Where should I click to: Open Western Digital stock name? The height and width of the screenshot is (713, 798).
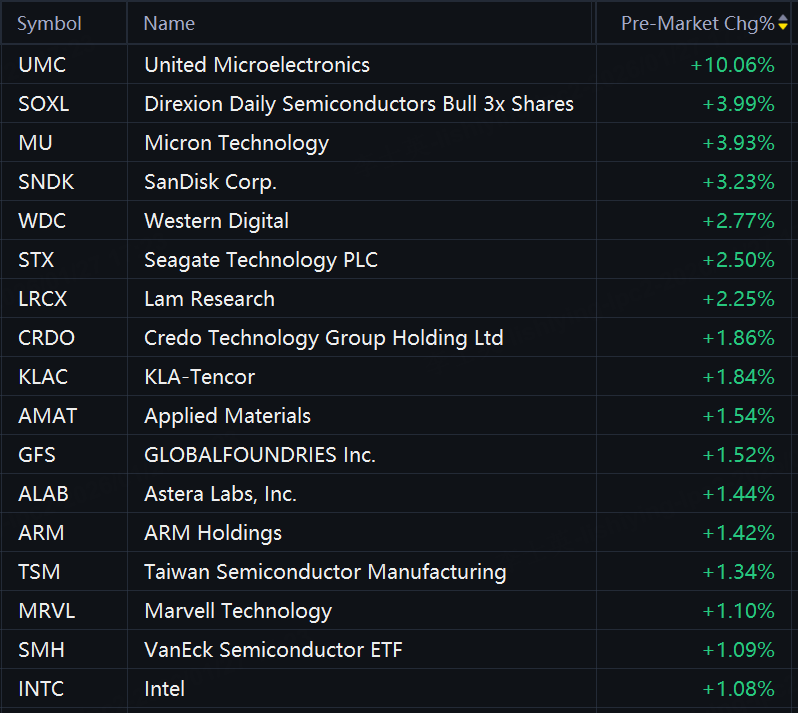point(216,221)
